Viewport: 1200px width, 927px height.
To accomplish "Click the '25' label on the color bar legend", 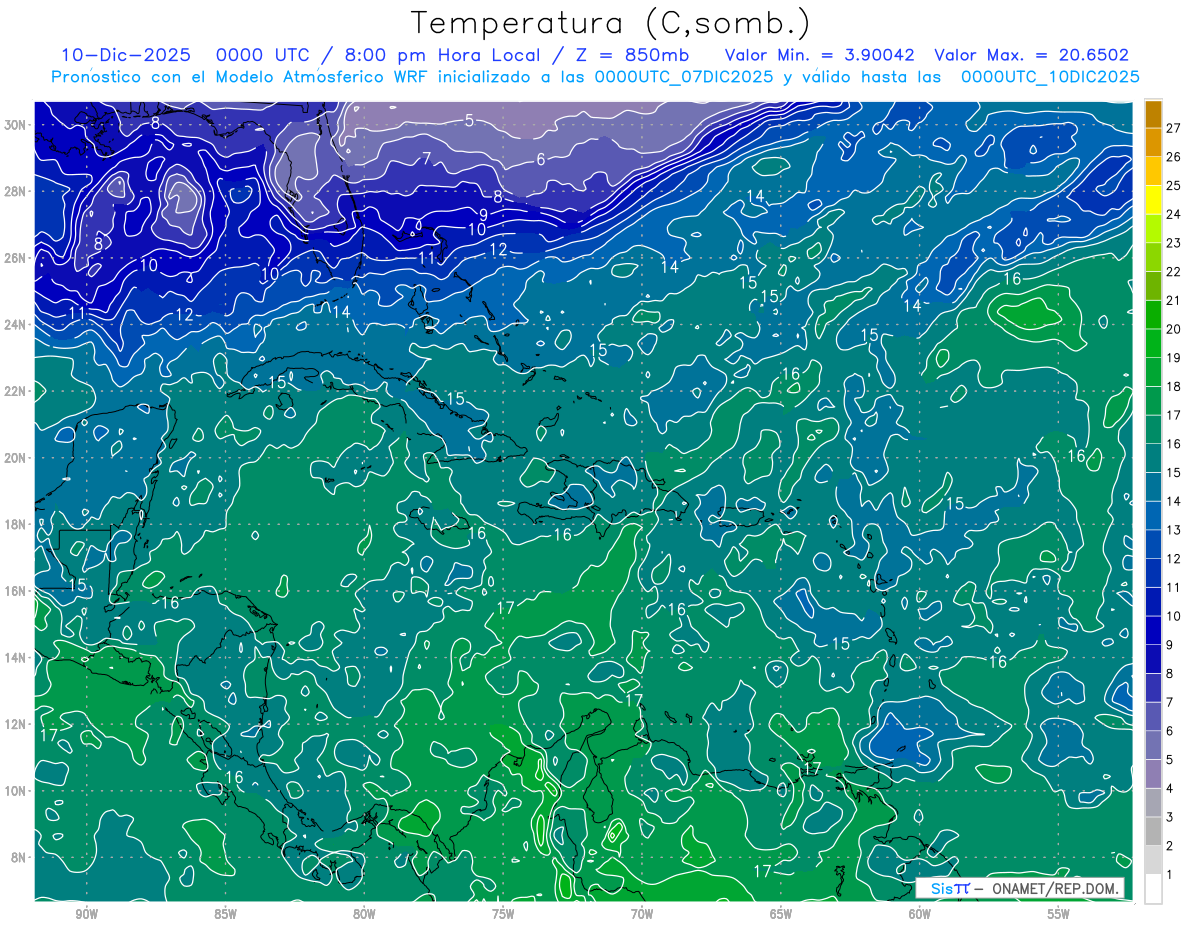I will point(1174,185).
